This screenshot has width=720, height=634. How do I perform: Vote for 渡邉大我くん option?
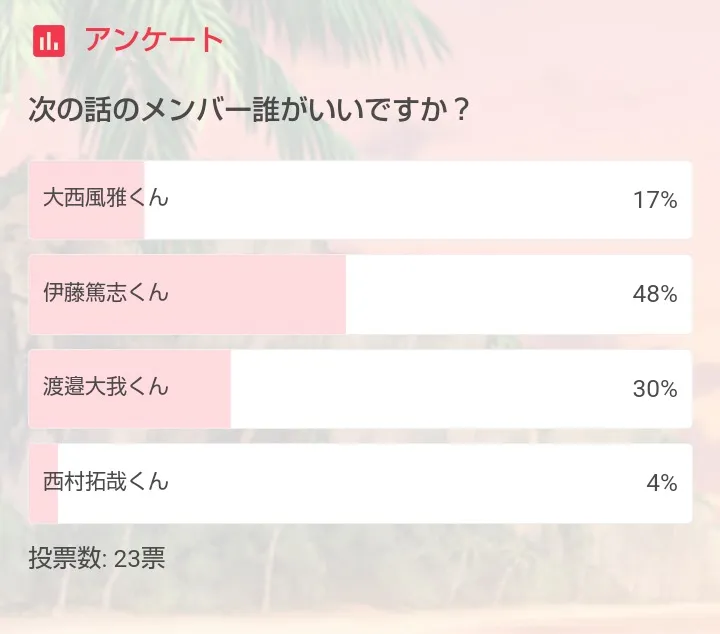pos(360,389)
